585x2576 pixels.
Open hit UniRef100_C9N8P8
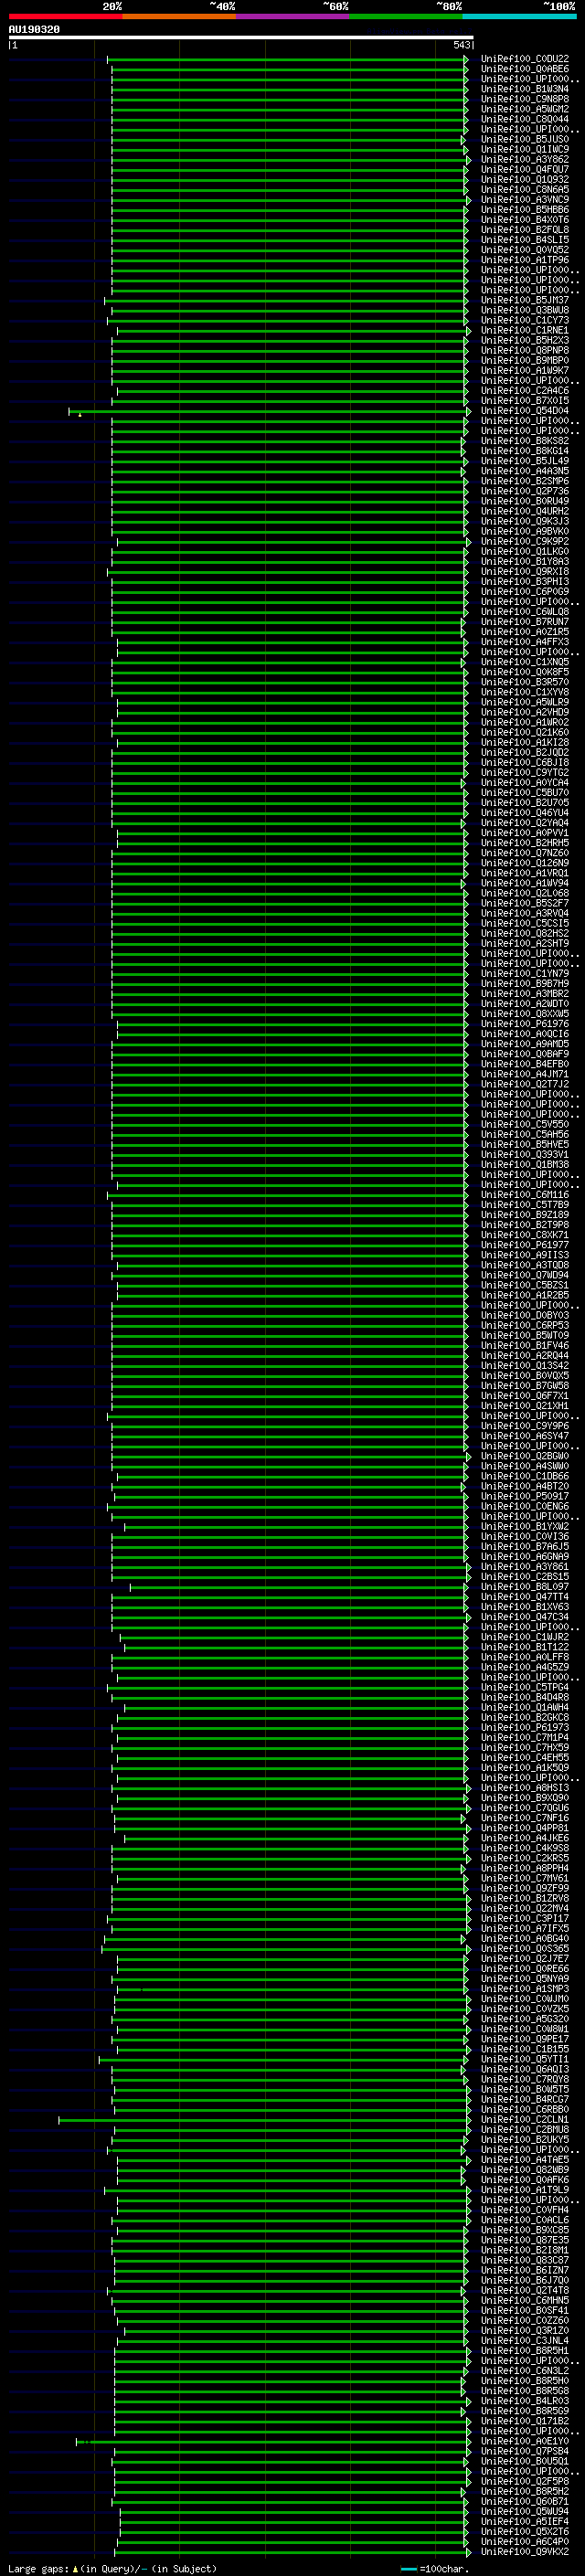[x=525, y=99]
